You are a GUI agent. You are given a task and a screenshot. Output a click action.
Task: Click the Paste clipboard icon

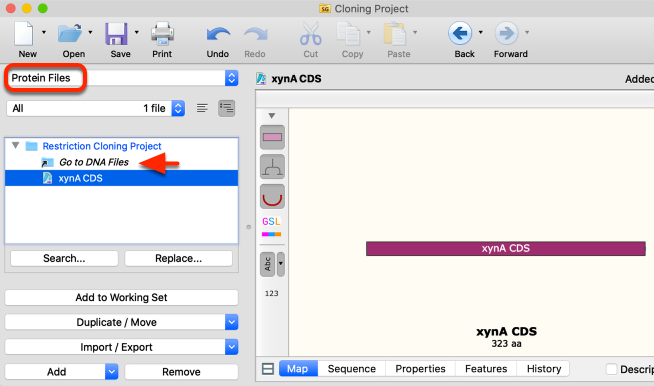(x=395, y=33)
